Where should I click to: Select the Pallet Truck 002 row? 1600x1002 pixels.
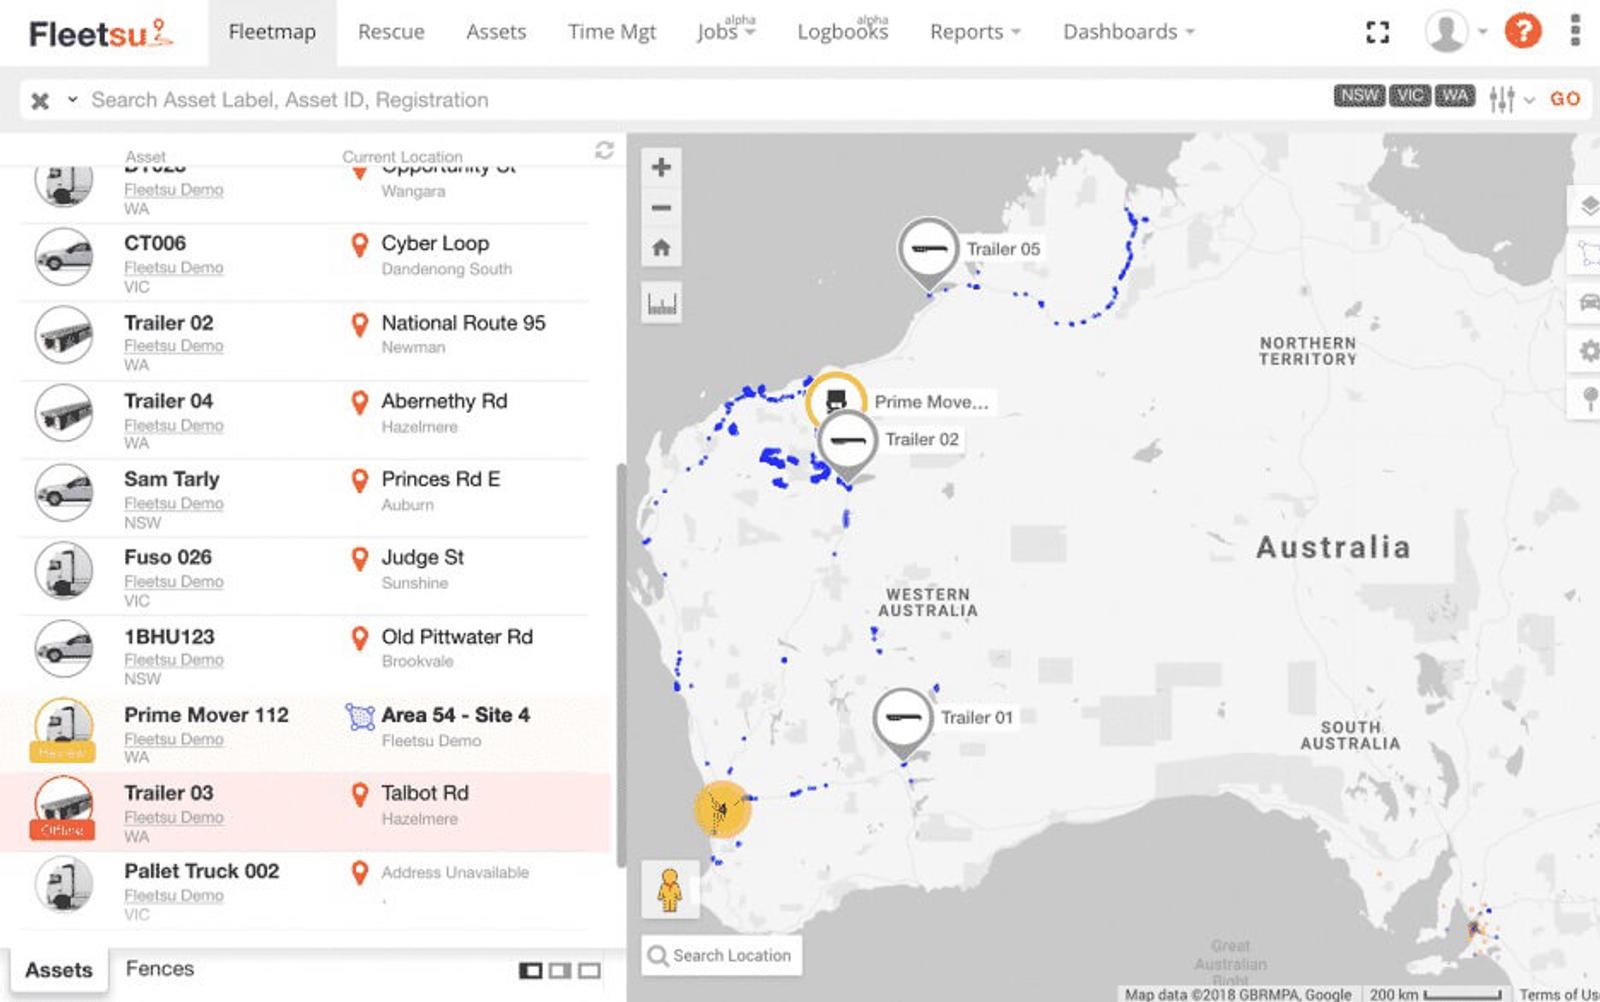(305, 891)
